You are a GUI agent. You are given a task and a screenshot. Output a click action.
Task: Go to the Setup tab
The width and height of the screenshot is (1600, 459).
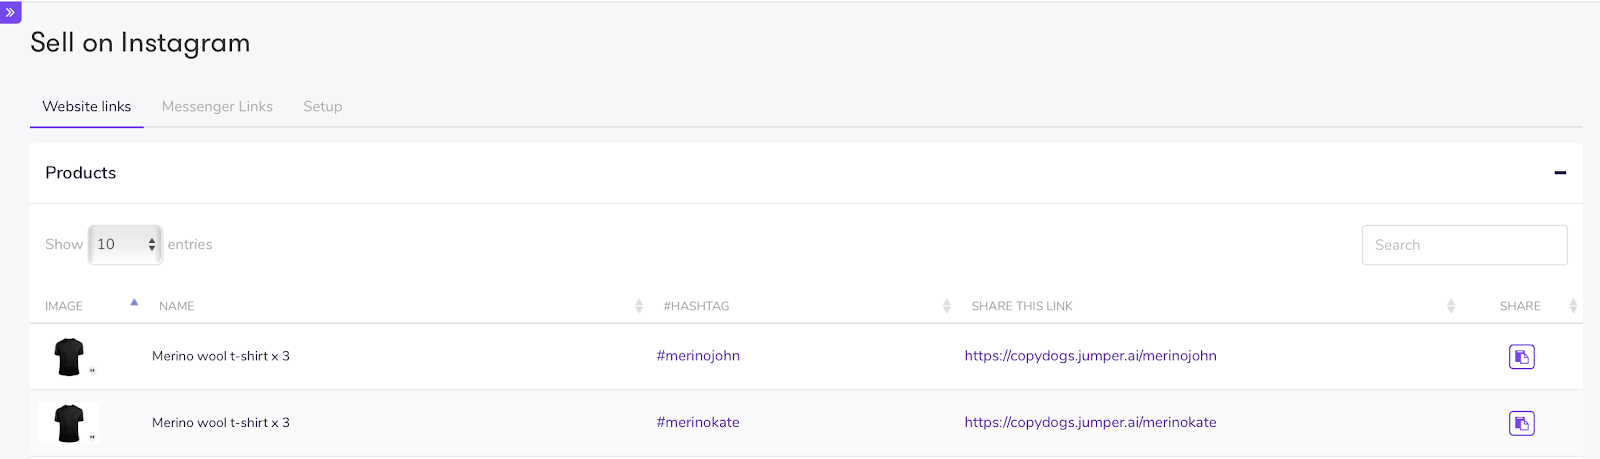click(322, 107)
